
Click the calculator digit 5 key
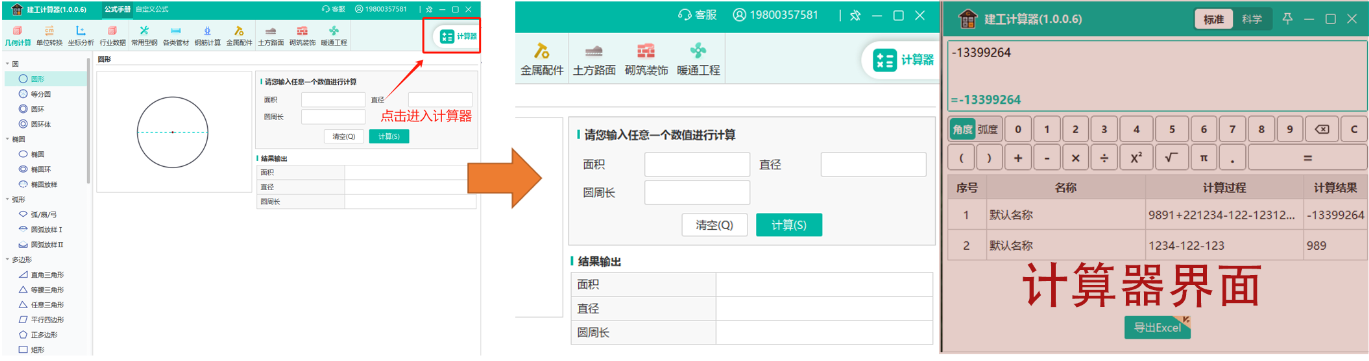pyautogui.click(x=1171, y=129)
